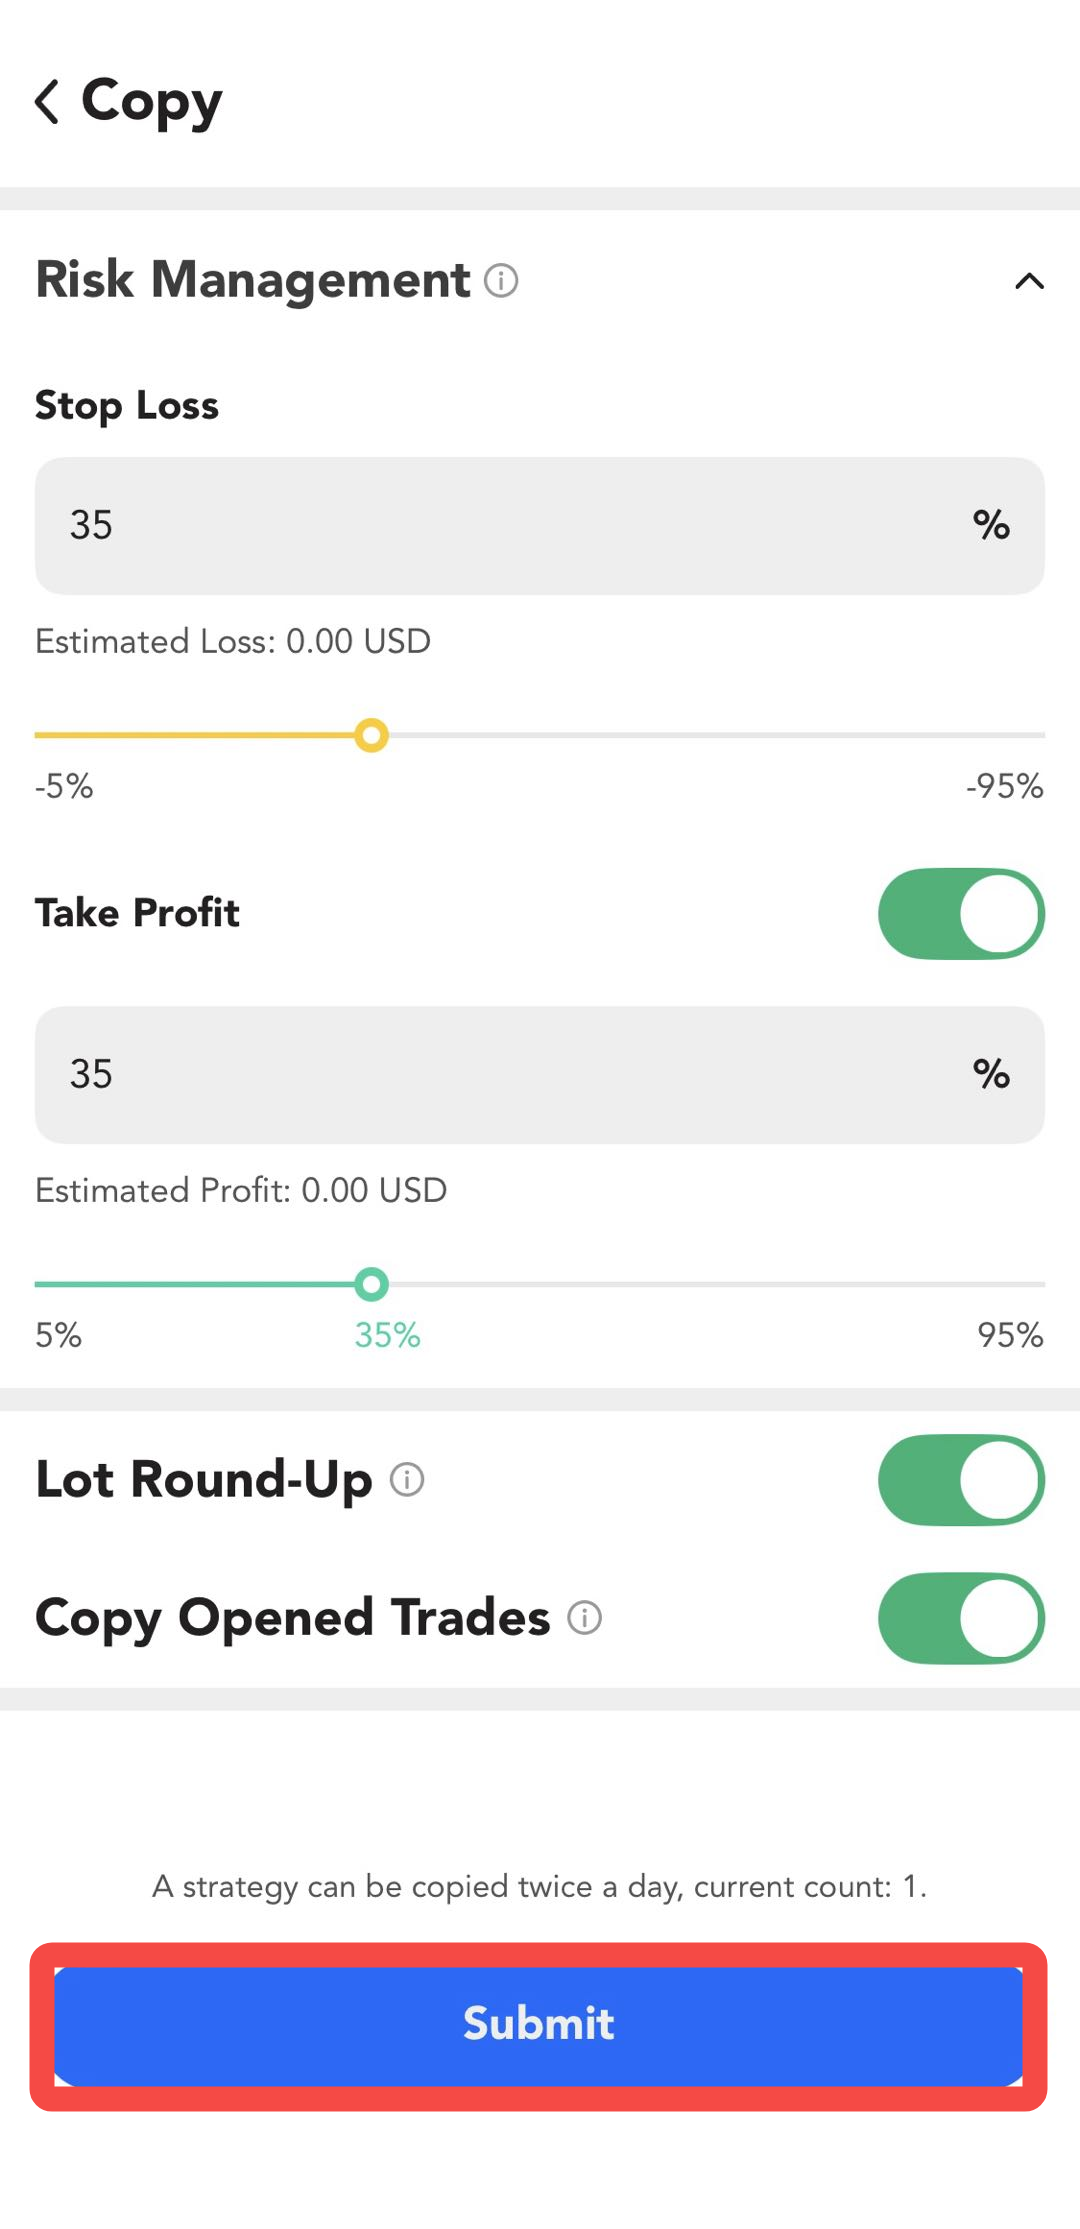The image size is (1080, 2229).
Task: Click the green Take Profit slider handle
Action: coord(372,1284)
